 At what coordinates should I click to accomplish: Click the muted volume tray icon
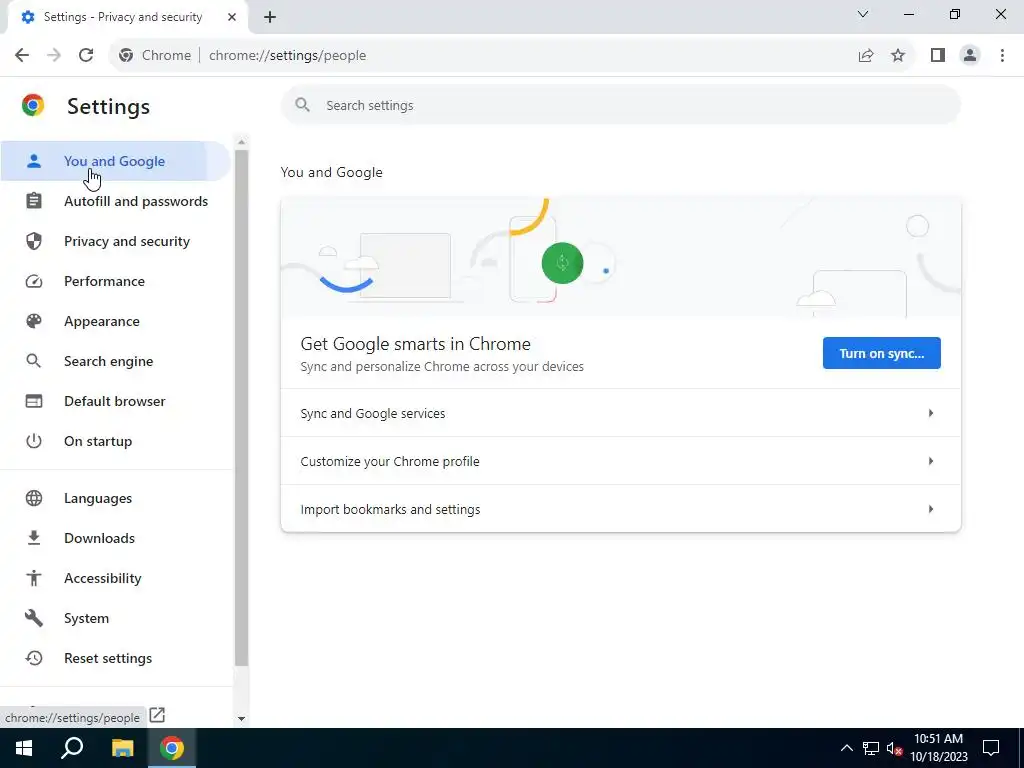(x=894, y=748)
